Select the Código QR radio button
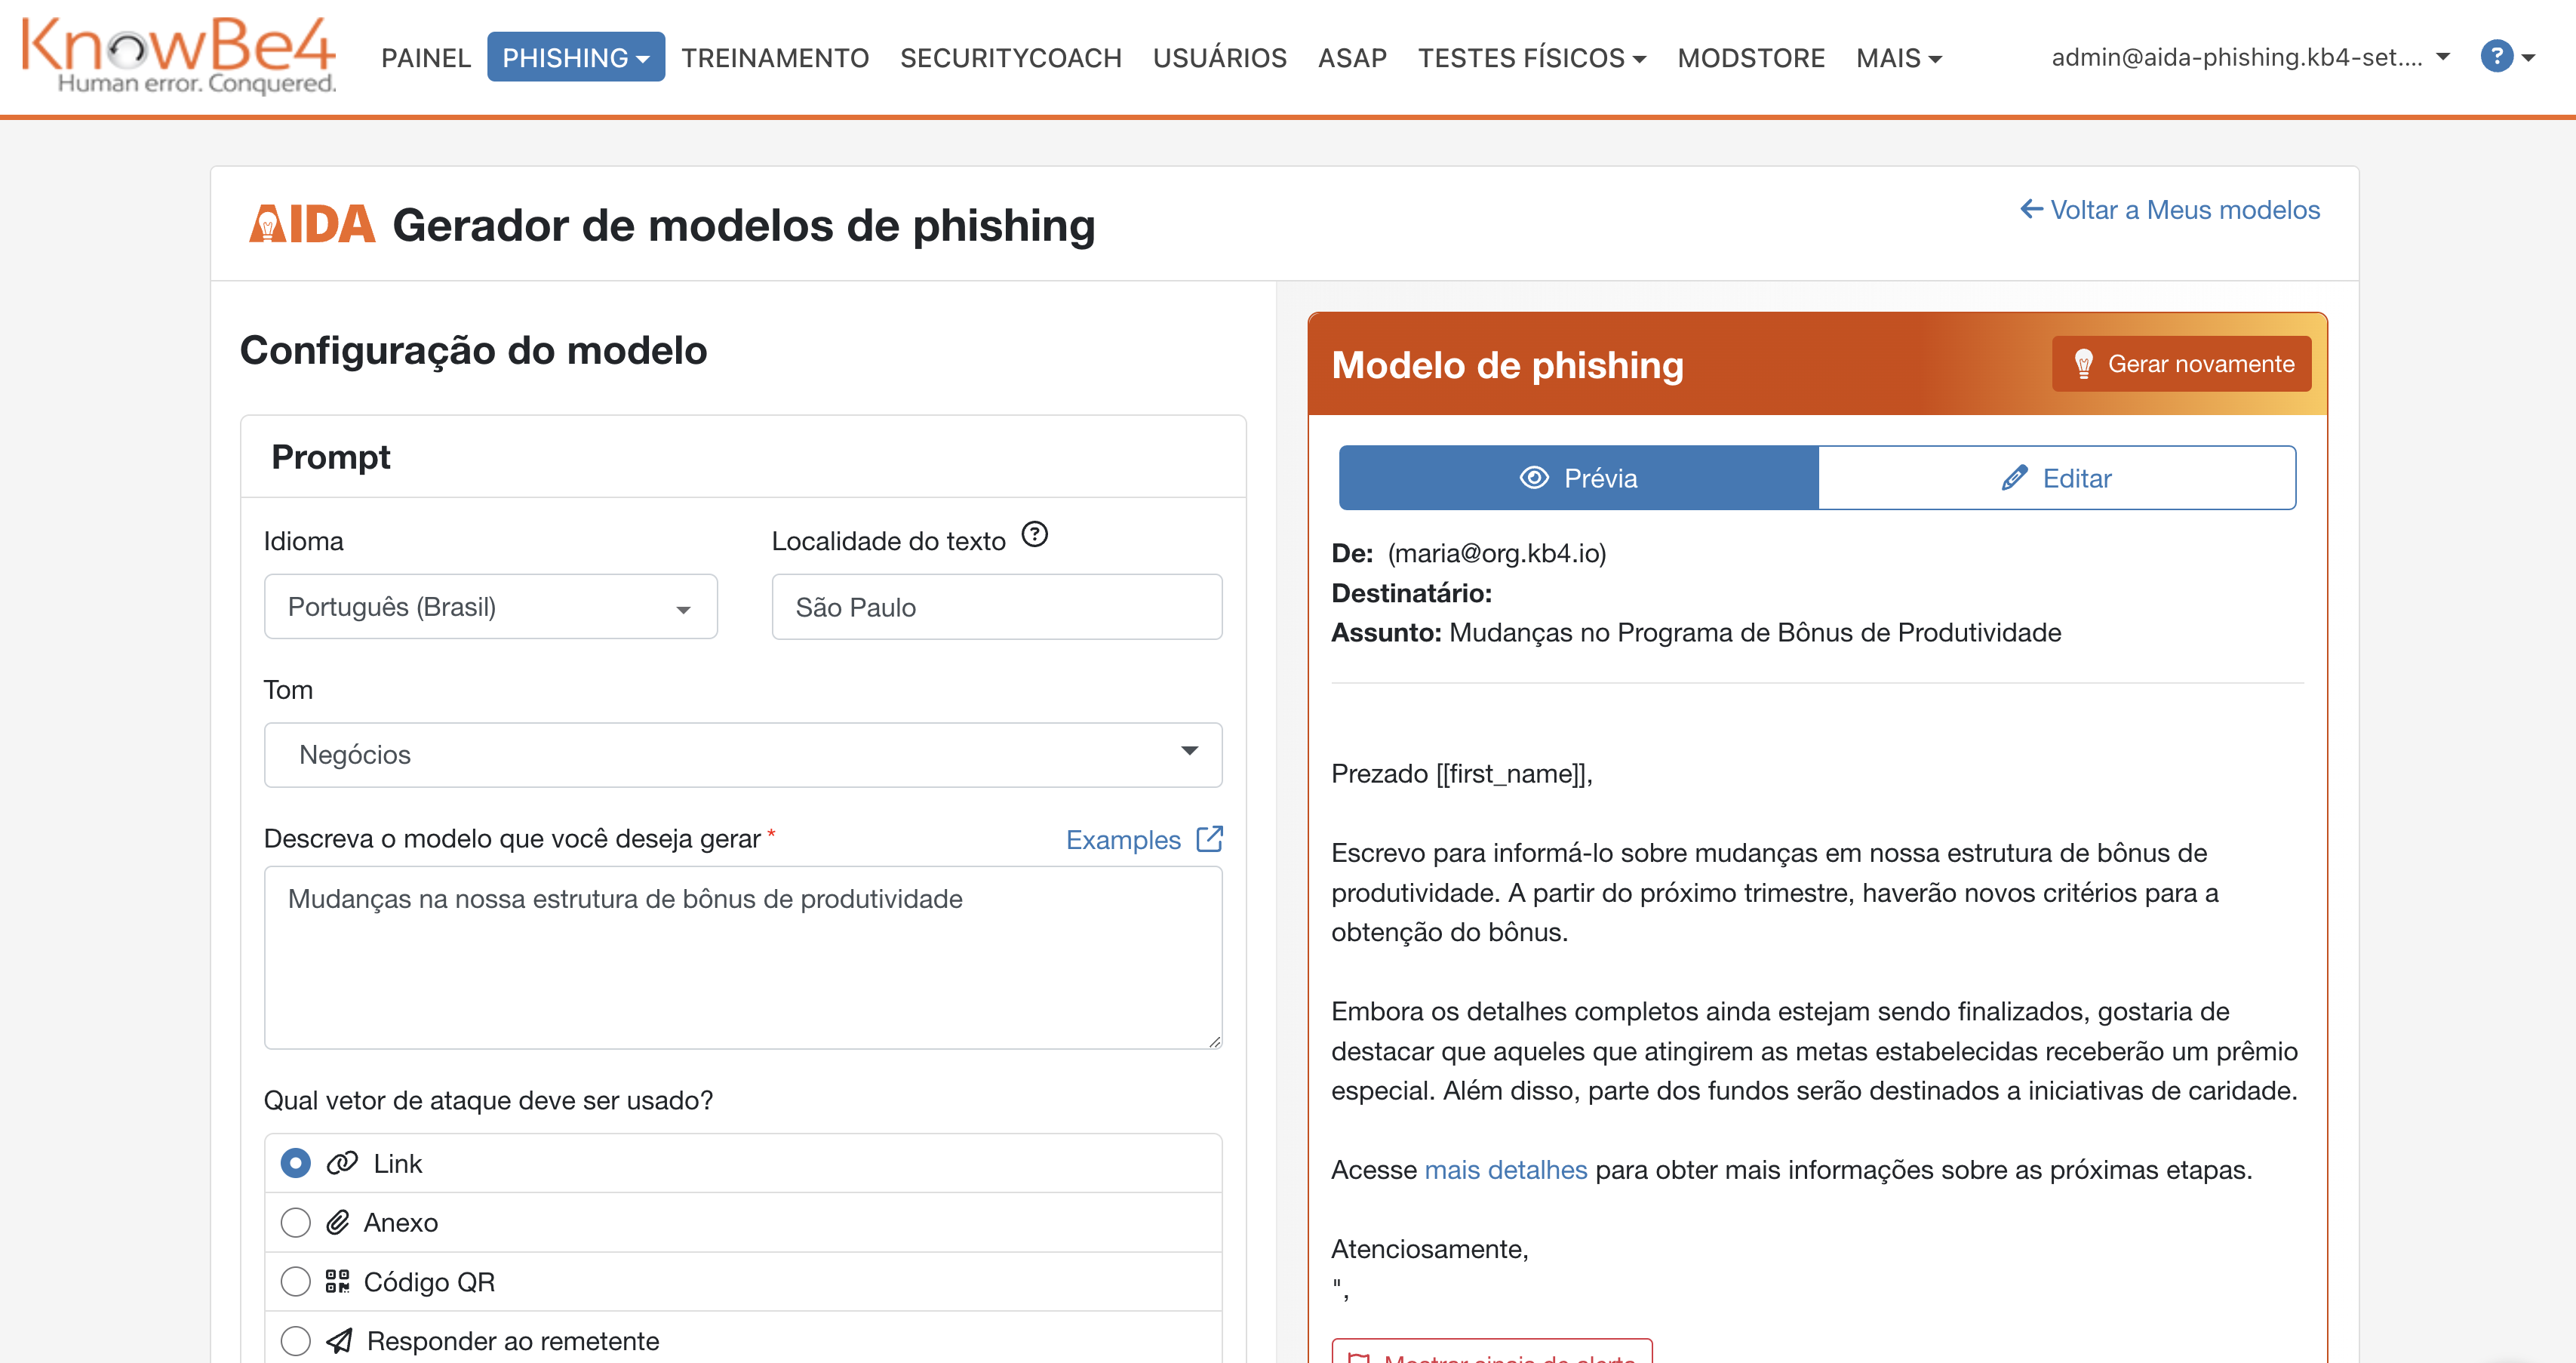Screen dimensions: 2576x1363 click(295, 1281)
